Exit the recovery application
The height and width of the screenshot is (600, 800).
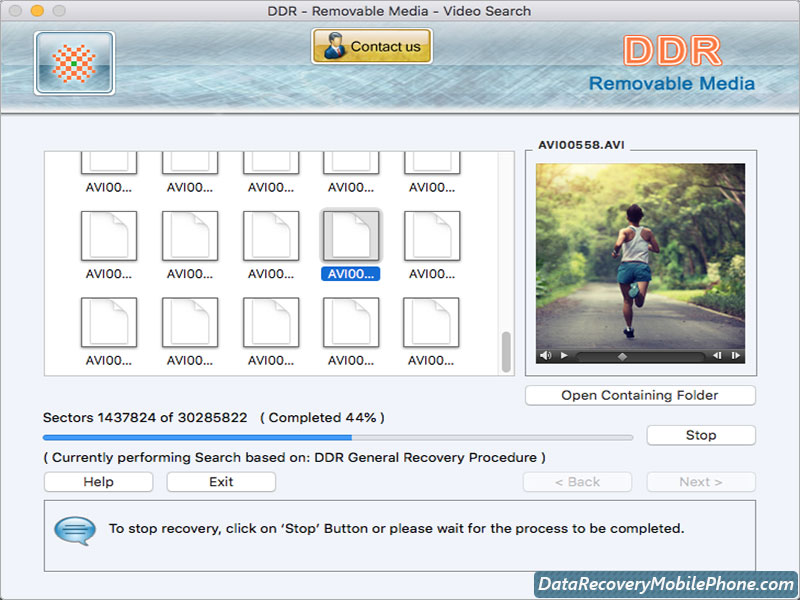tap(221, 482)
